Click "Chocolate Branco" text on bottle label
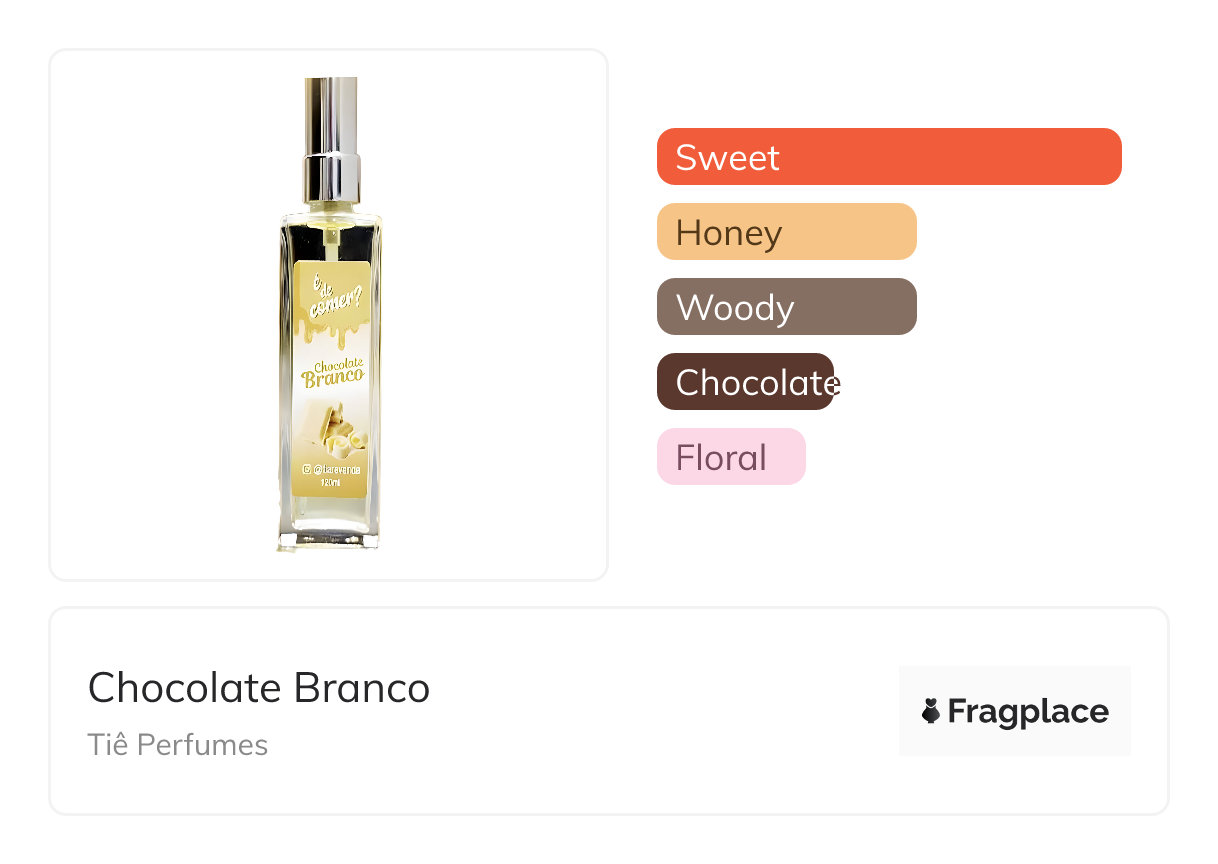 [335, 375]
